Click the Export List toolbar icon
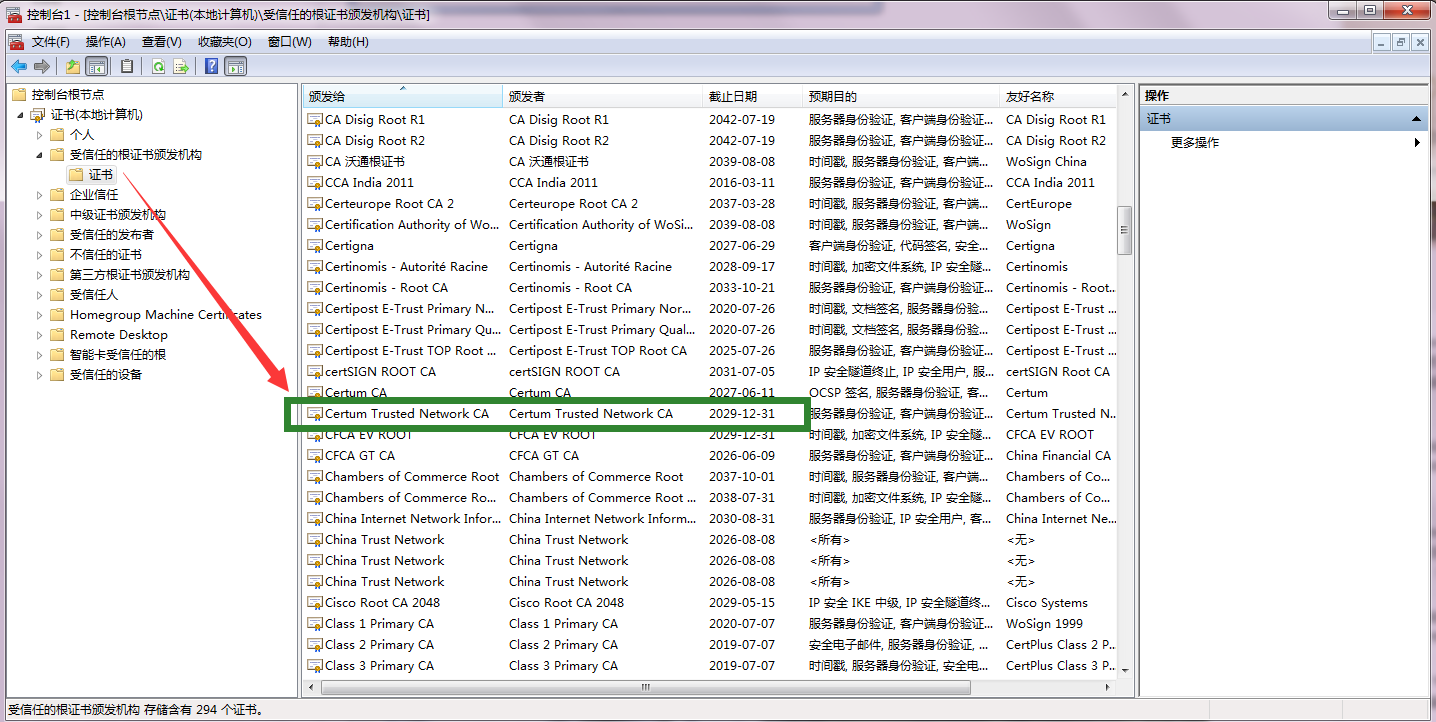The height and width of the screenshot is (722, 1436). (x=181, y=67)
